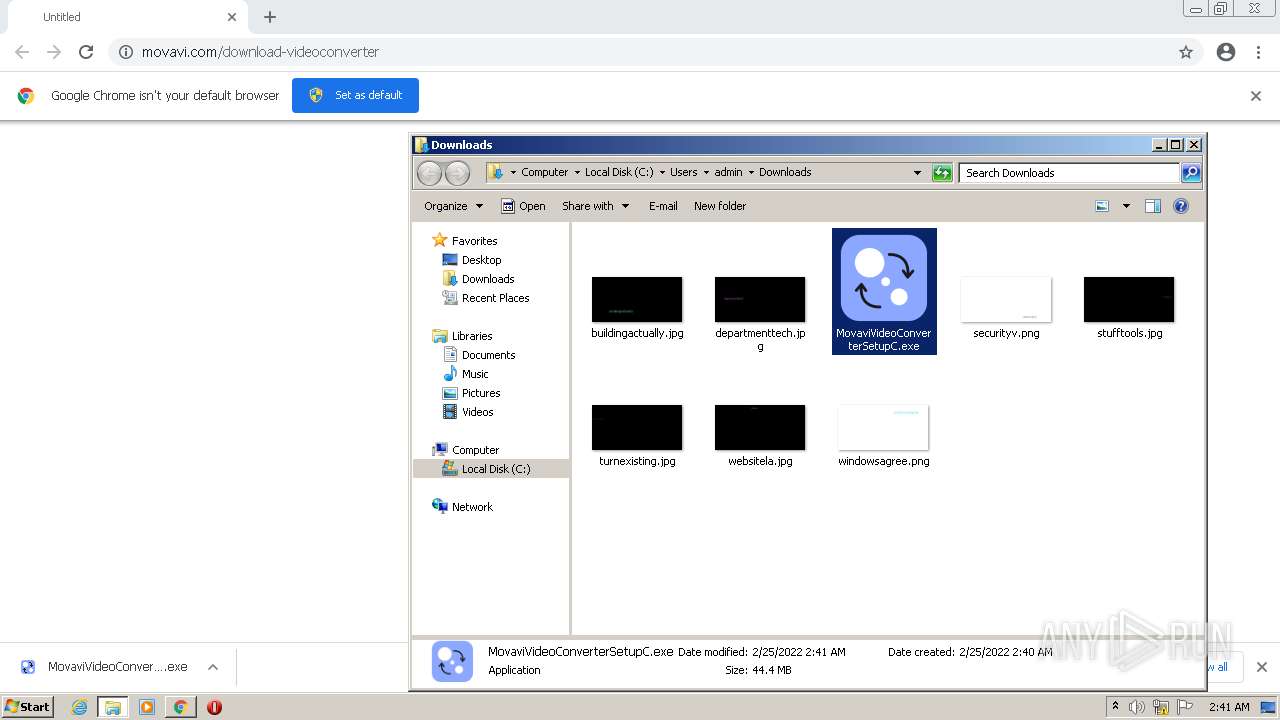Screen dimensions: 1280x720
Task: Open Chrome three-dot menu
Action: [1259, 52]
